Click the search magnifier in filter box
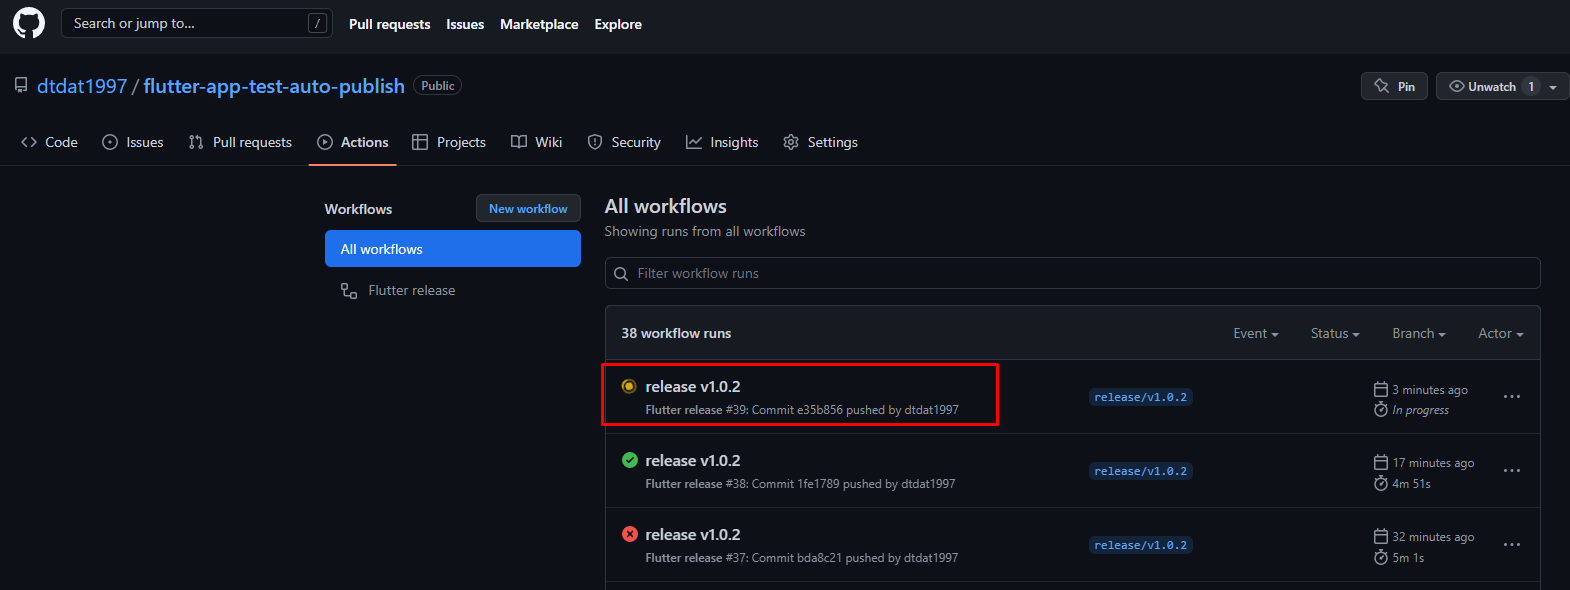 621,274
